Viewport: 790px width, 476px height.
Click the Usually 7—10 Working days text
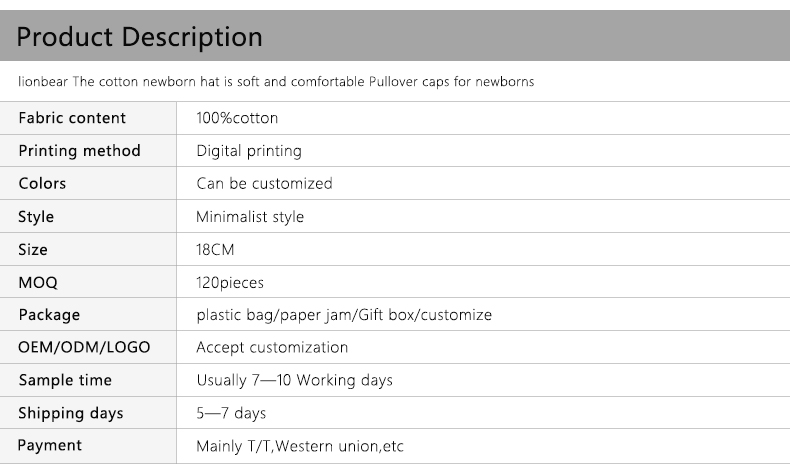tap(294, 381)
